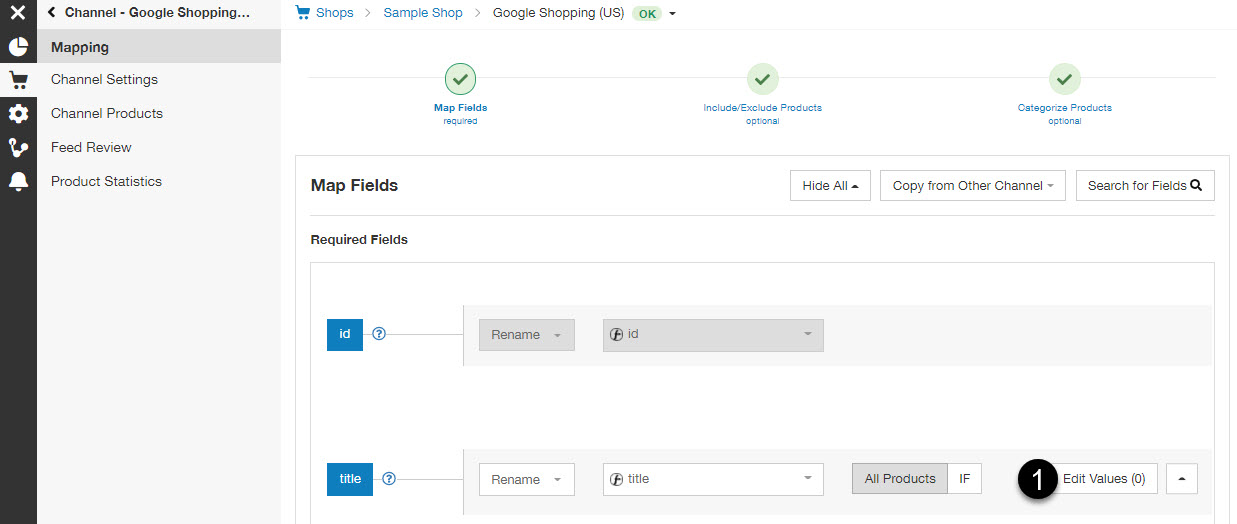Click Channel - Google Shopping header text
The image size is (1237, 524).
coord(157,13)
